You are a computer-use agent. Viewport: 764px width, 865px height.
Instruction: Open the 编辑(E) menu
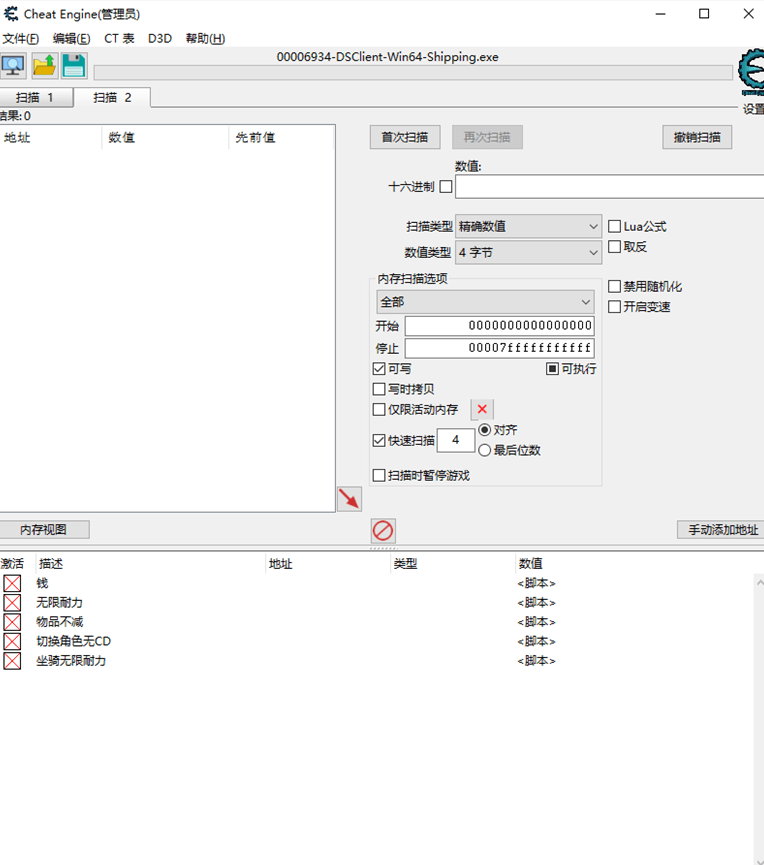point(71,39)
